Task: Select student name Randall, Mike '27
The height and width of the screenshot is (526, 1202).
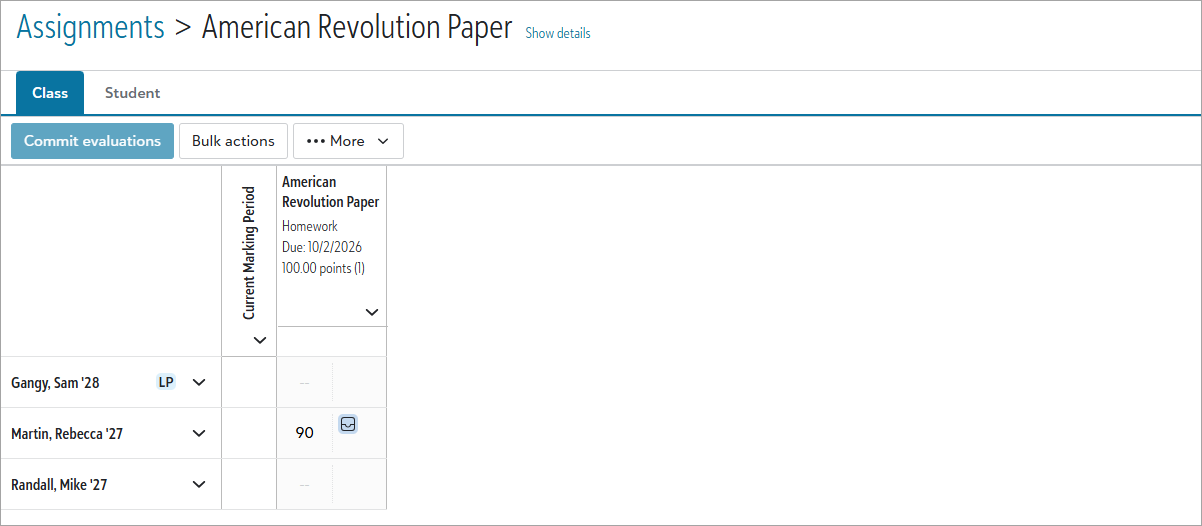Action: coord(59,484)
